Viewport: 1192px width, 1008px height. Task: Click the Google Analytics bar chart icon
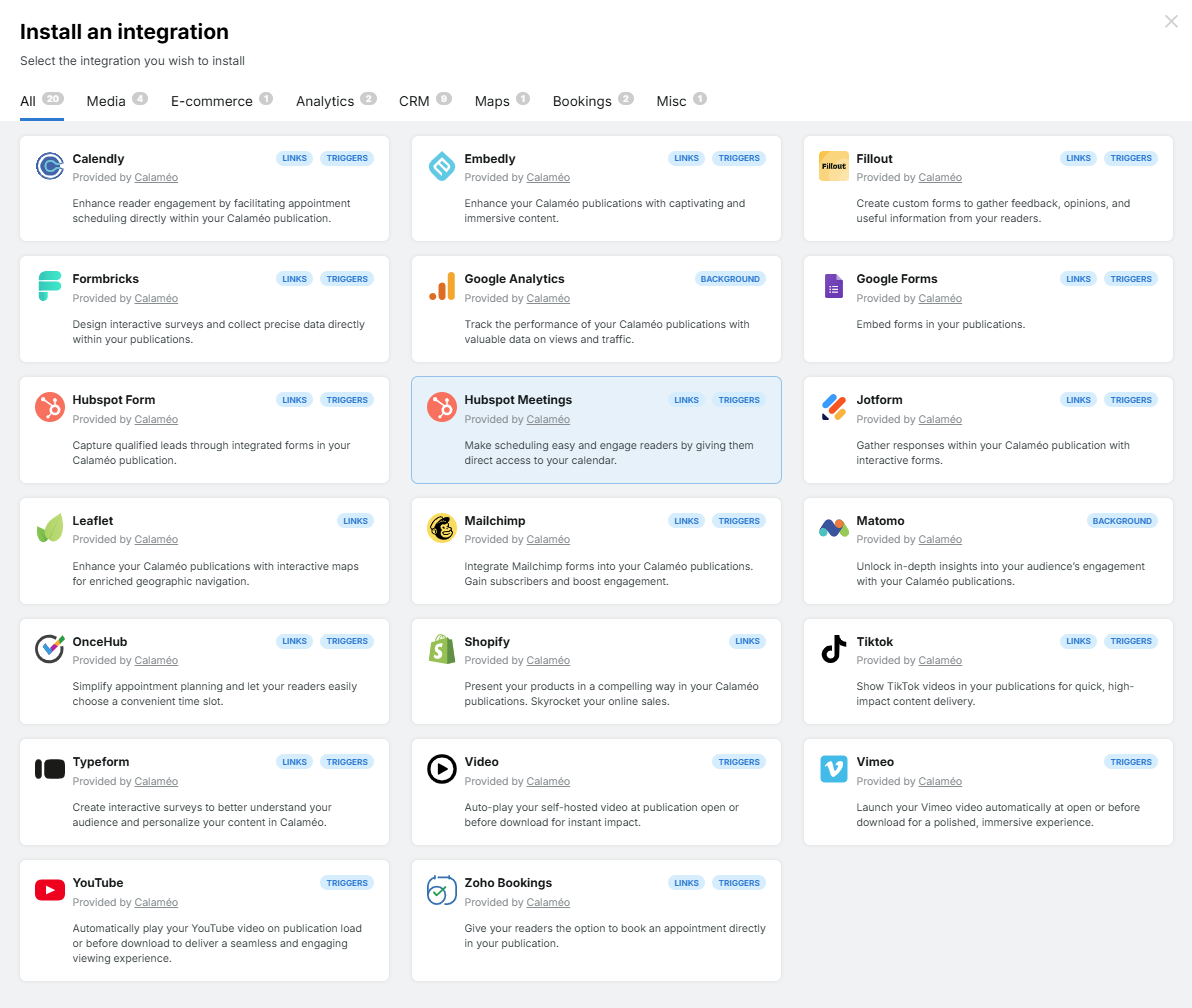[442, 287]
